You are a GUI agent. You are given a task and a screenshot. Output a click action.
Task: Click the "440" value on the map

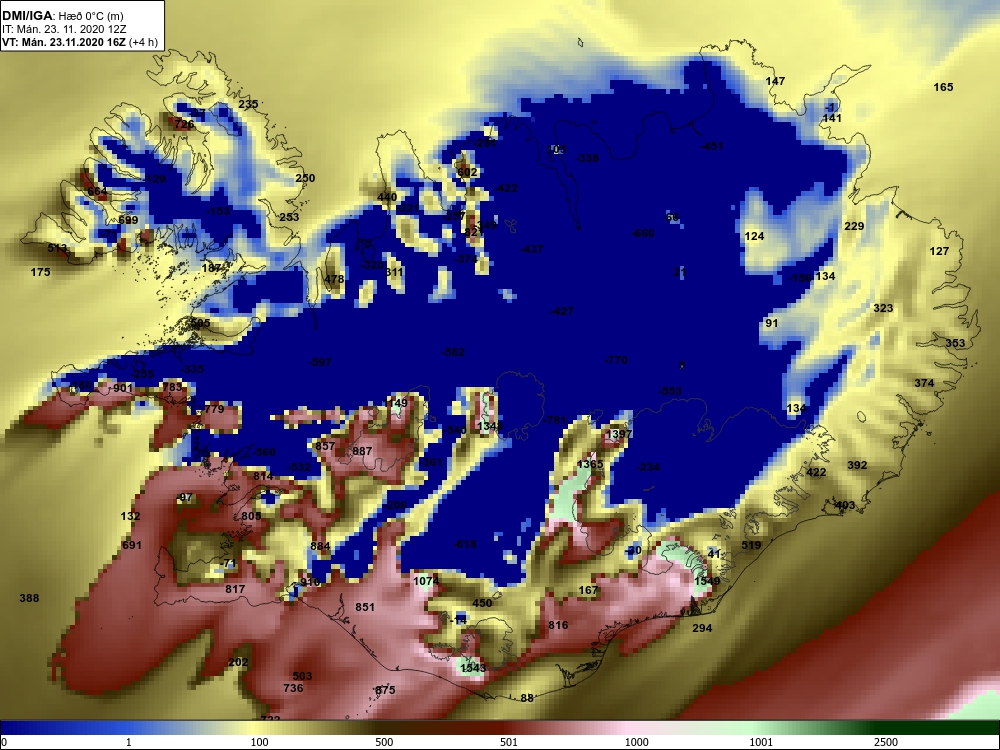[x=387, y=197]
